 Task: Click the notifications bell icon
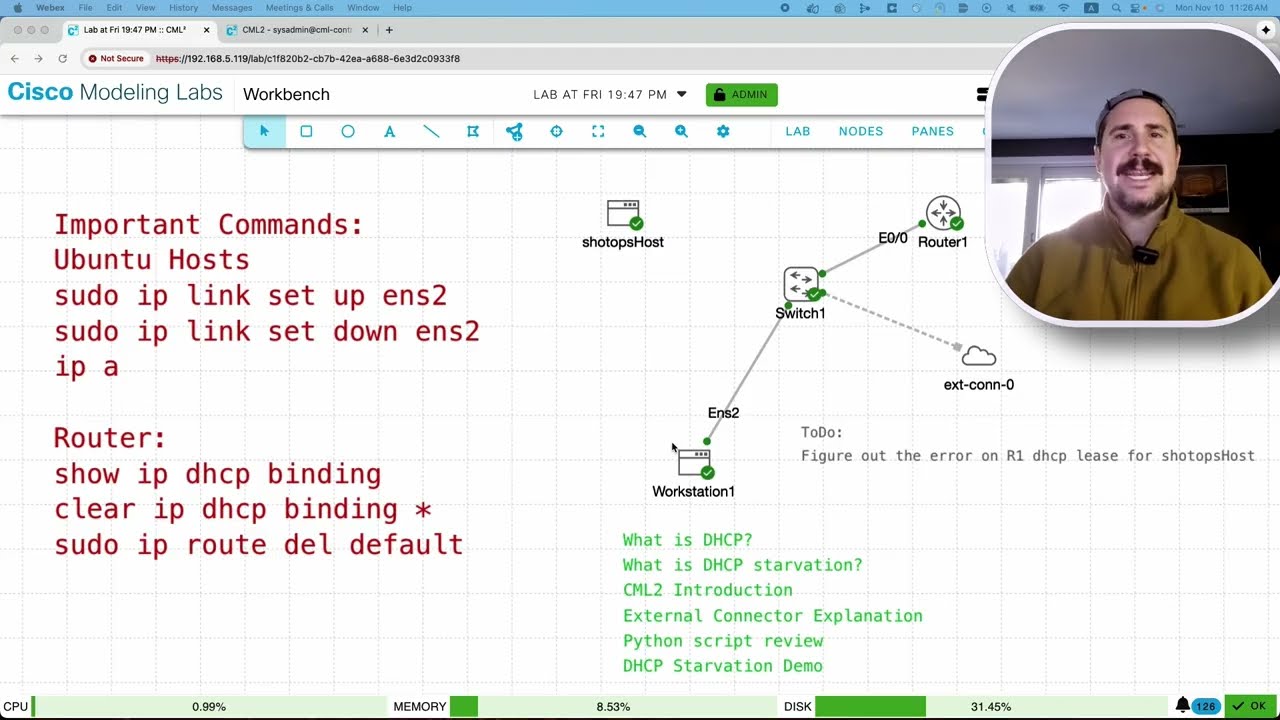point(1182,706)
